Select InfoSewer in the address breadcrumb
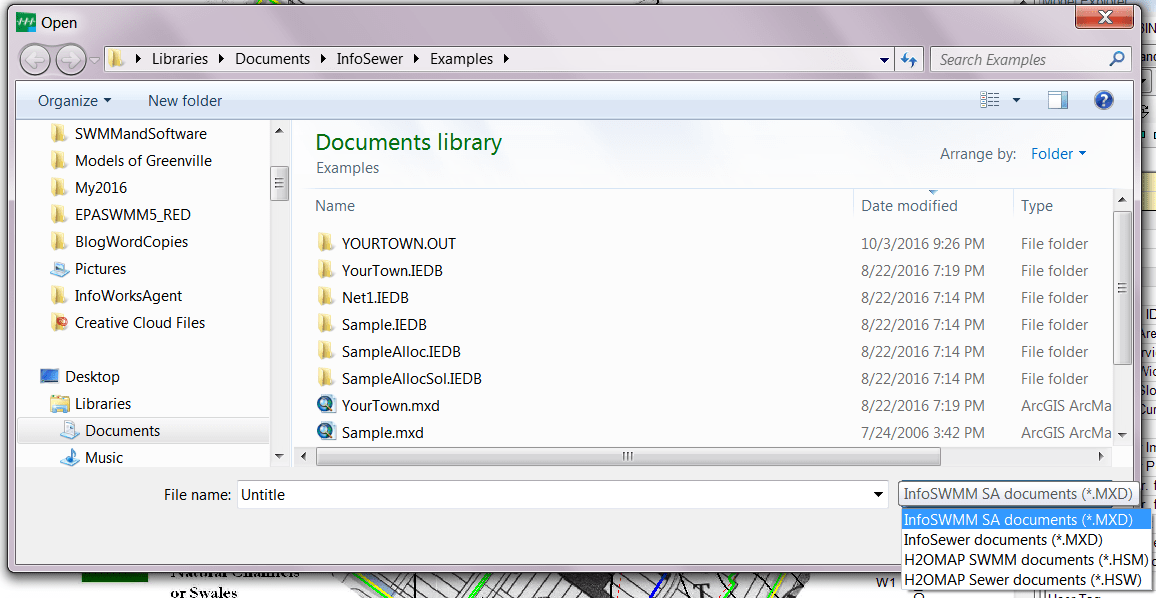This screenshot has width=1156, height=598. [370, 59]
